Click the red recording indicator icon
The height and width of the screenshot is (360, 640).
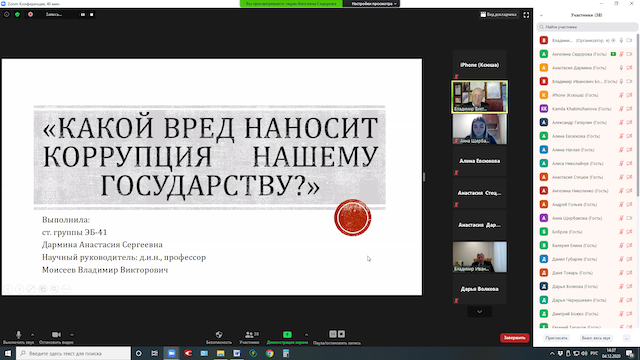click(x=30, y=14)
